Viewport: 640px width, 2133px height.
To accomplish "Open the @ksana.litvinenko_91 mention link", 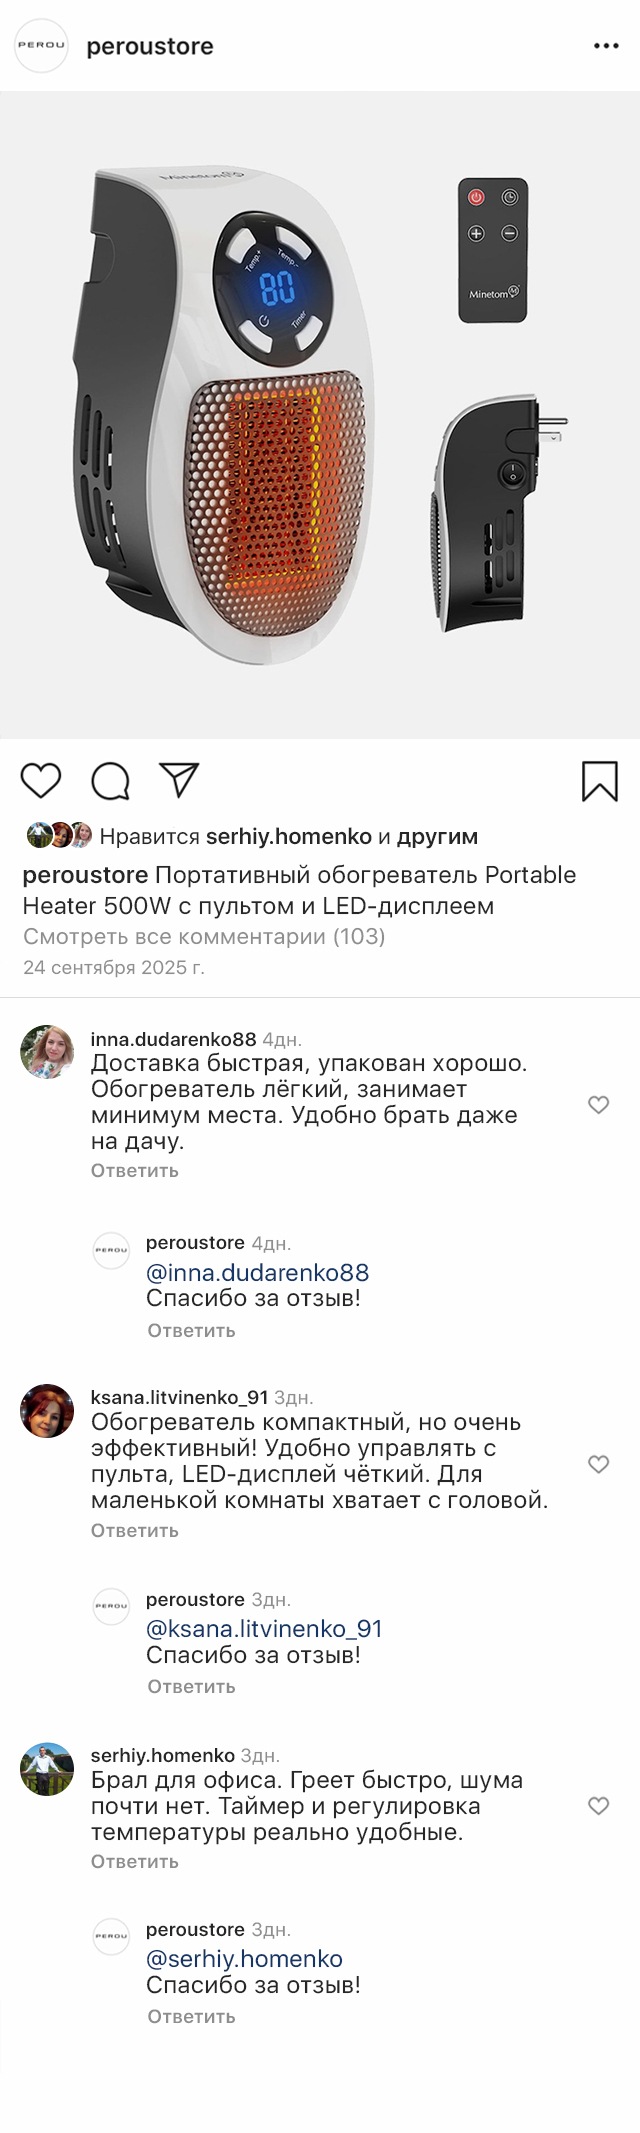I will [x=264, y=1628].
